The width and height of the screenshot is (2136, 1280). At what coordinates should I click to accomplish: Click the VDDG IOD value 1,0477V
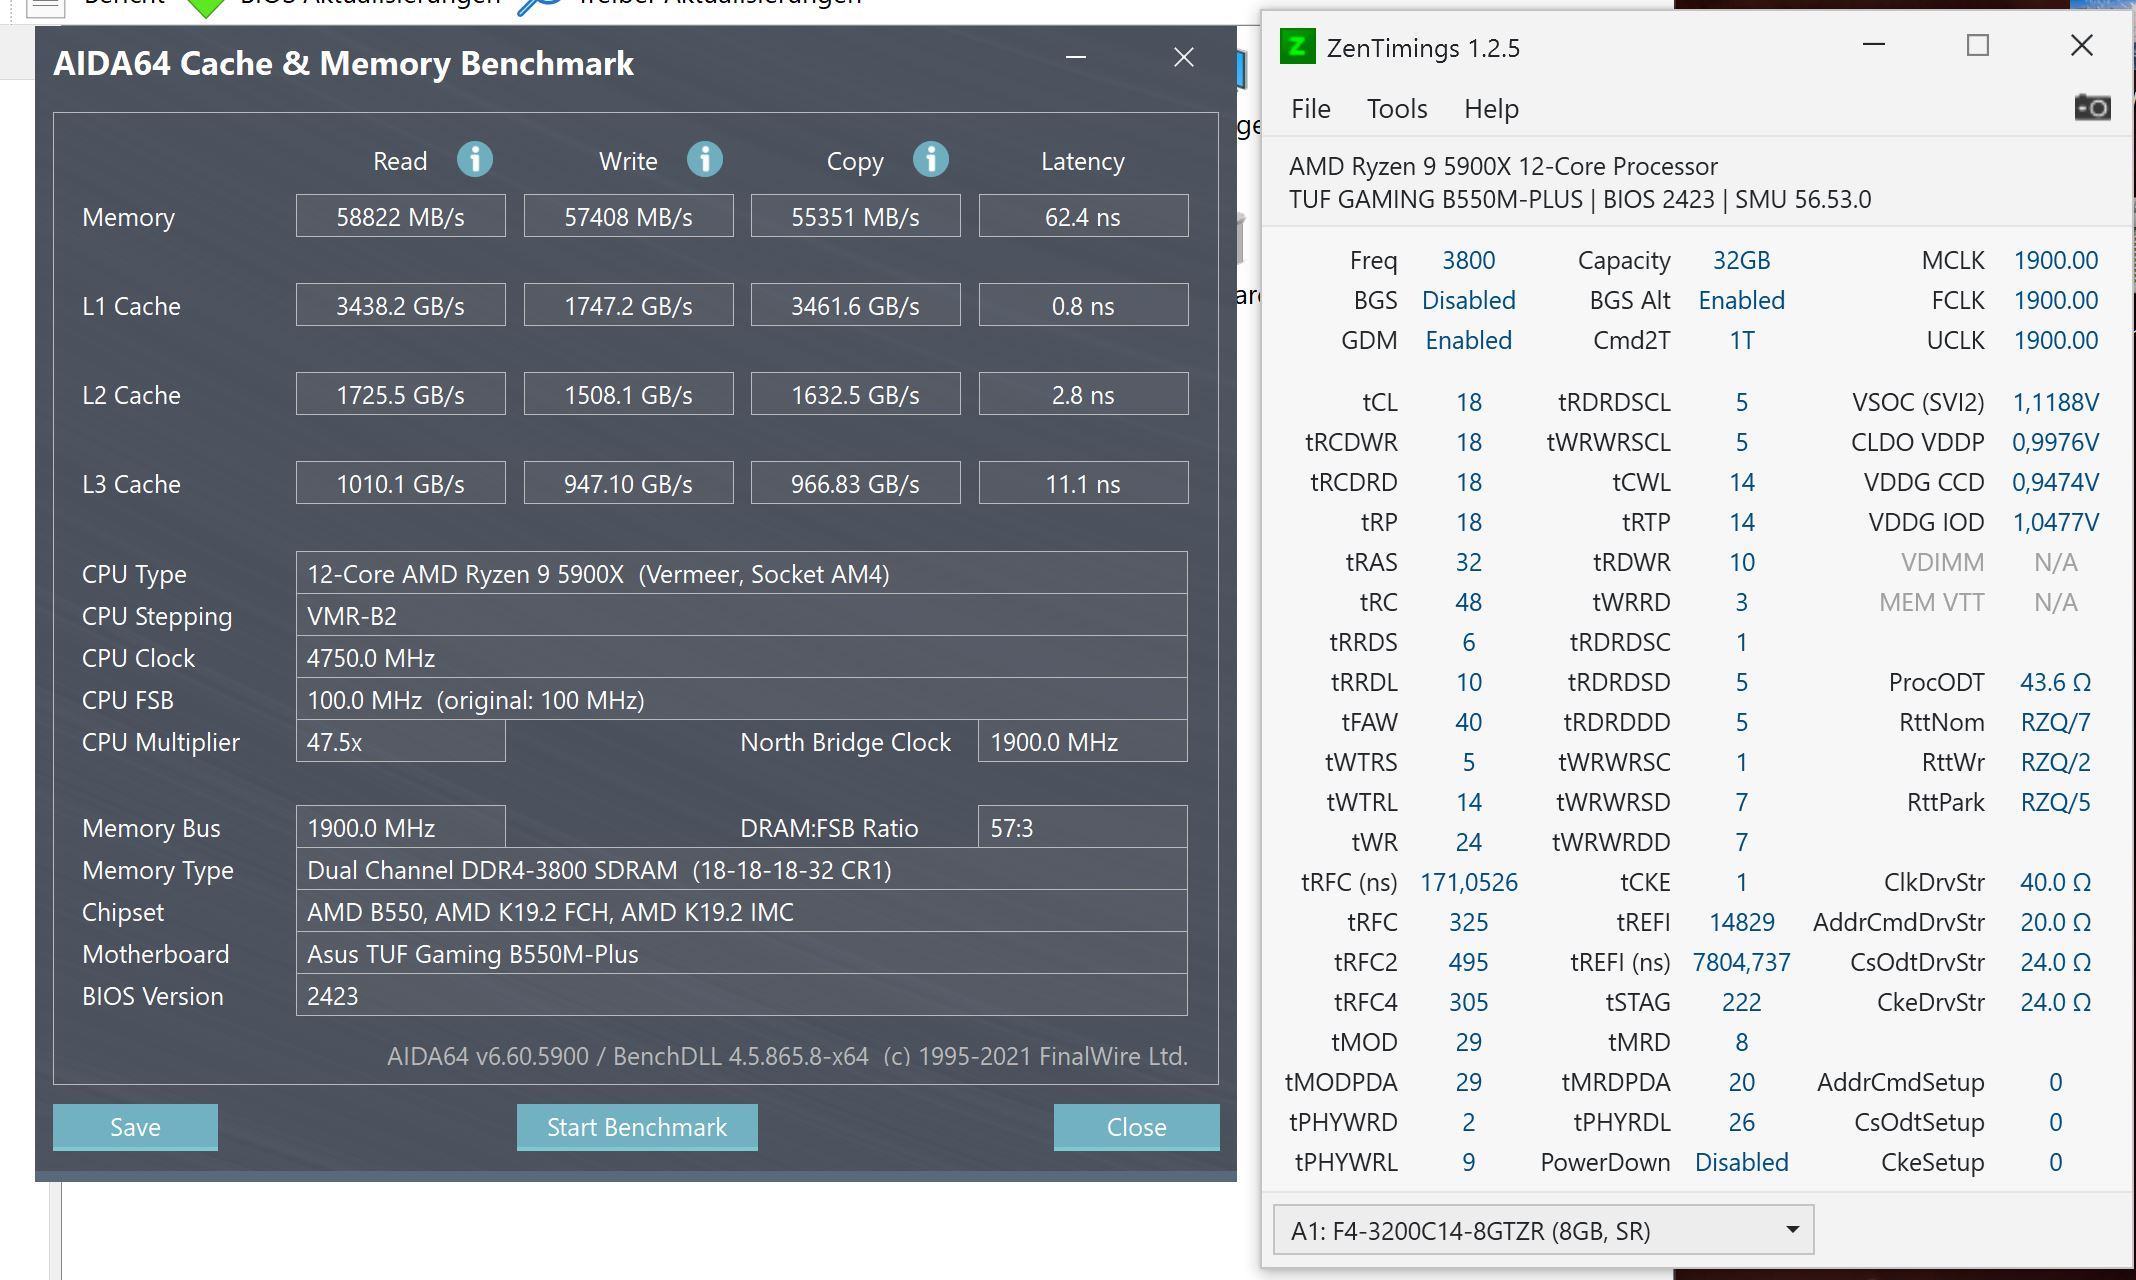[x=2055, y=522]
